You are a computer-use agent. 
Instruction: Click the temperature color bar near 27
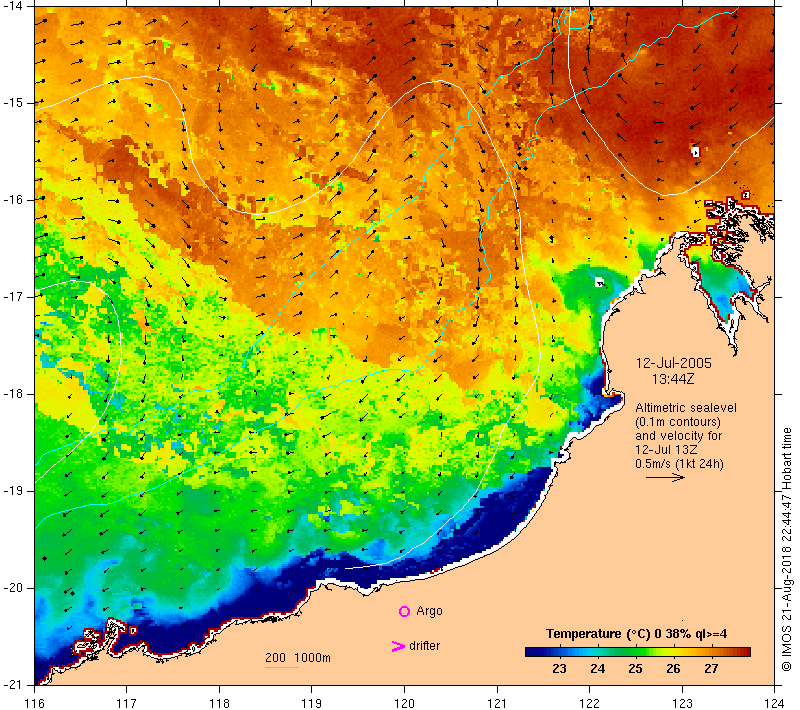tap(711, 652)
